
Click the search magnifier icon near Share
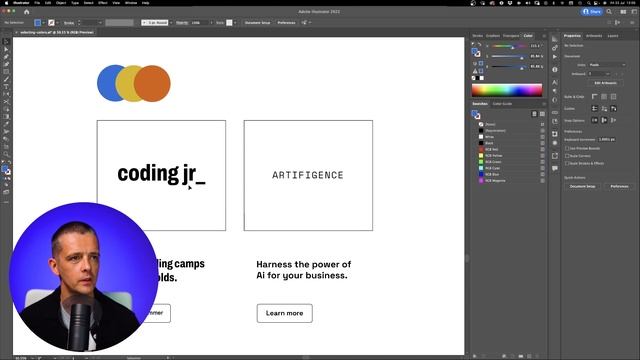point(609,12)
